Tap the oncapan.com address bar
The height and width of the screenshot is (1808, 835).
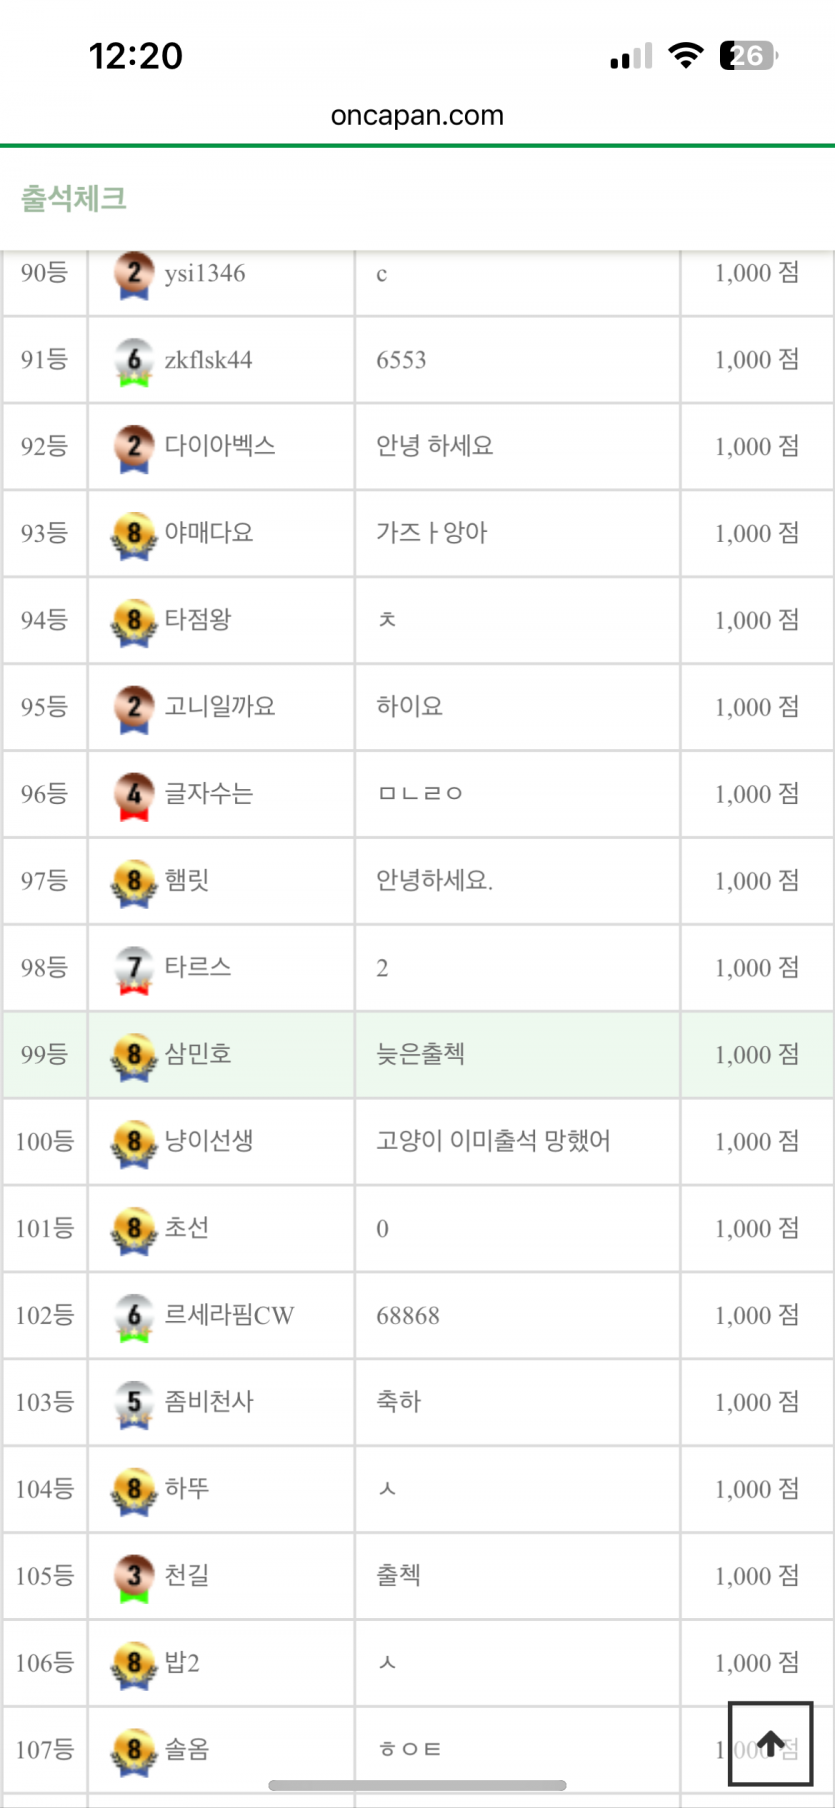tap(417, 116)
